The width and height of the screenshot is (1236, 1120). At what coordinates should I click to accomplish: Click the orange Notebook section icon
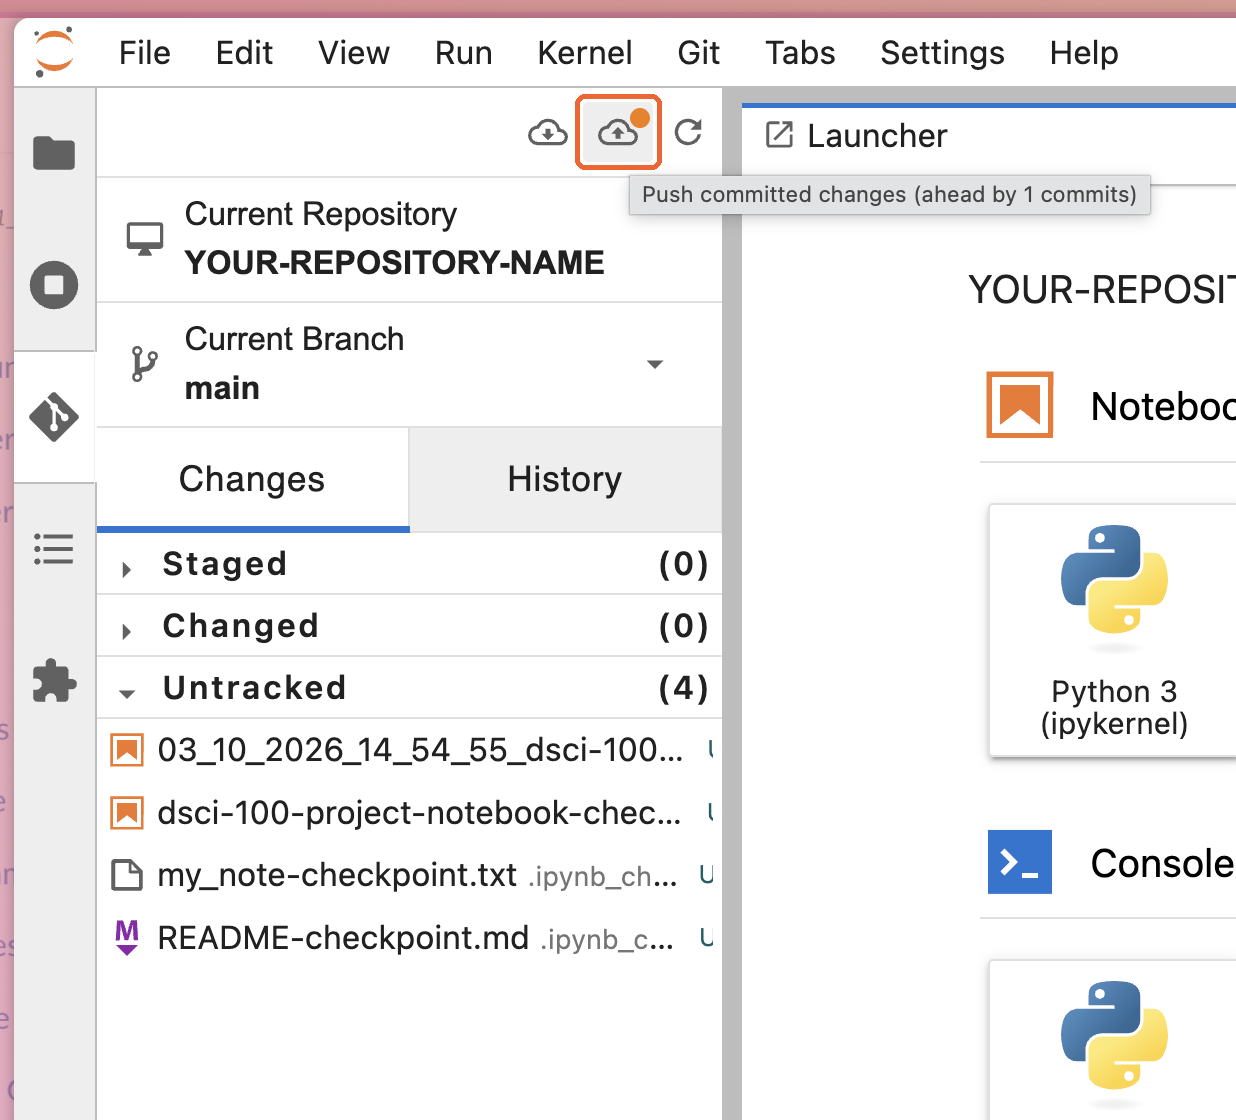tap(1020, 405)
